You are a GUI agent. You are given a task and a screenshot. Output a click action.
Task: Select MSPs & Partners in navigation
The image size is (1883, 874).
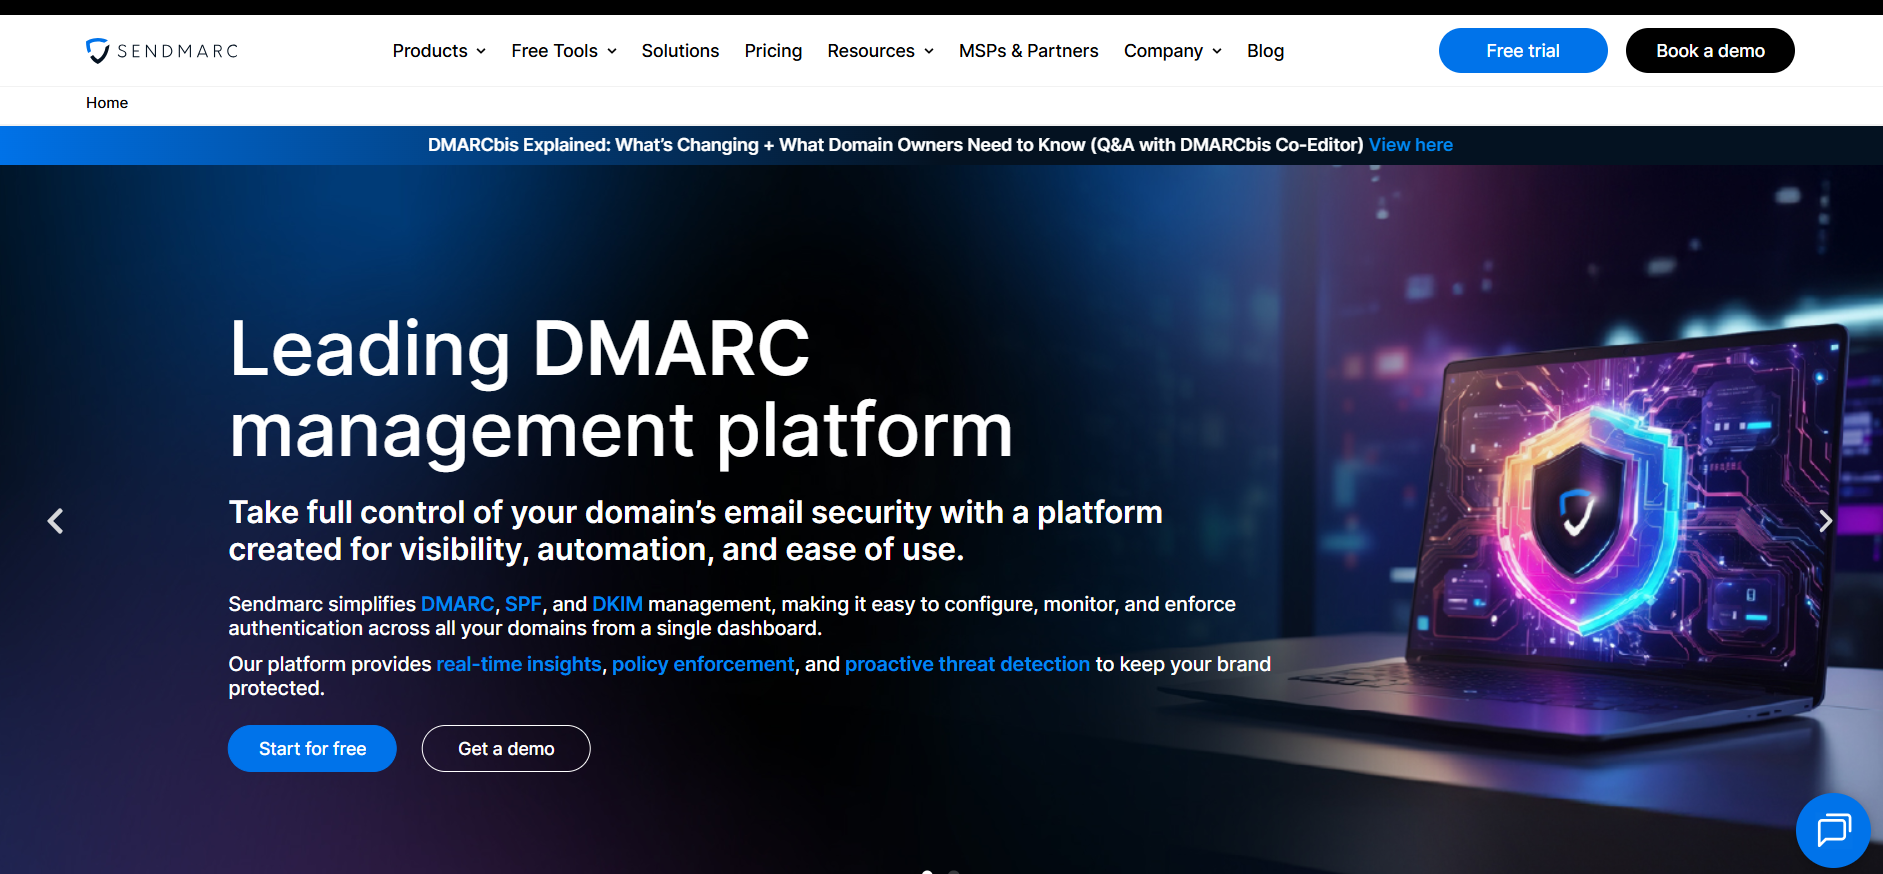pos(1028,51)
